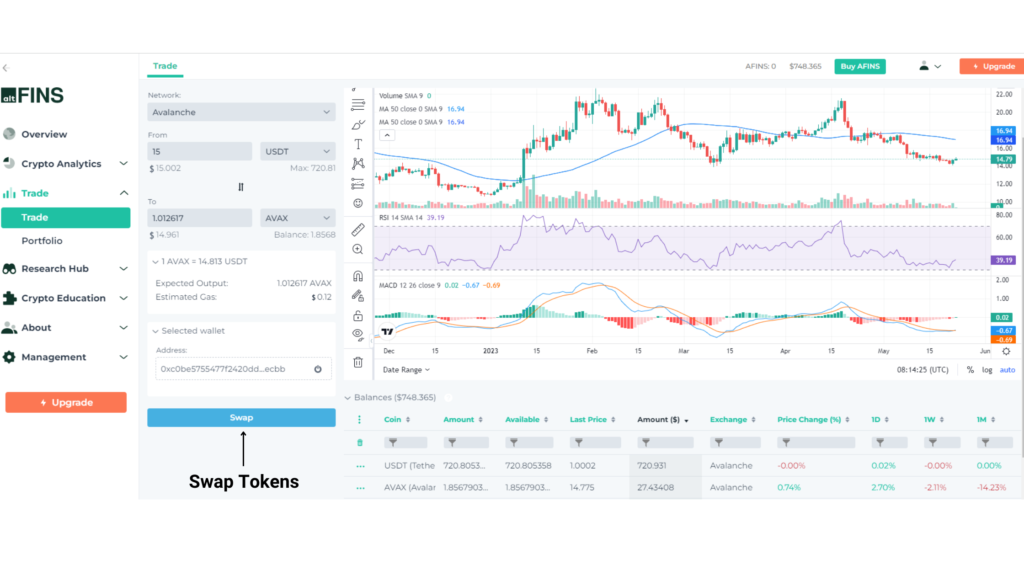Open Overview in sidebar
The height and width of the screenshot is (576, 1024).
pos(44,135)
